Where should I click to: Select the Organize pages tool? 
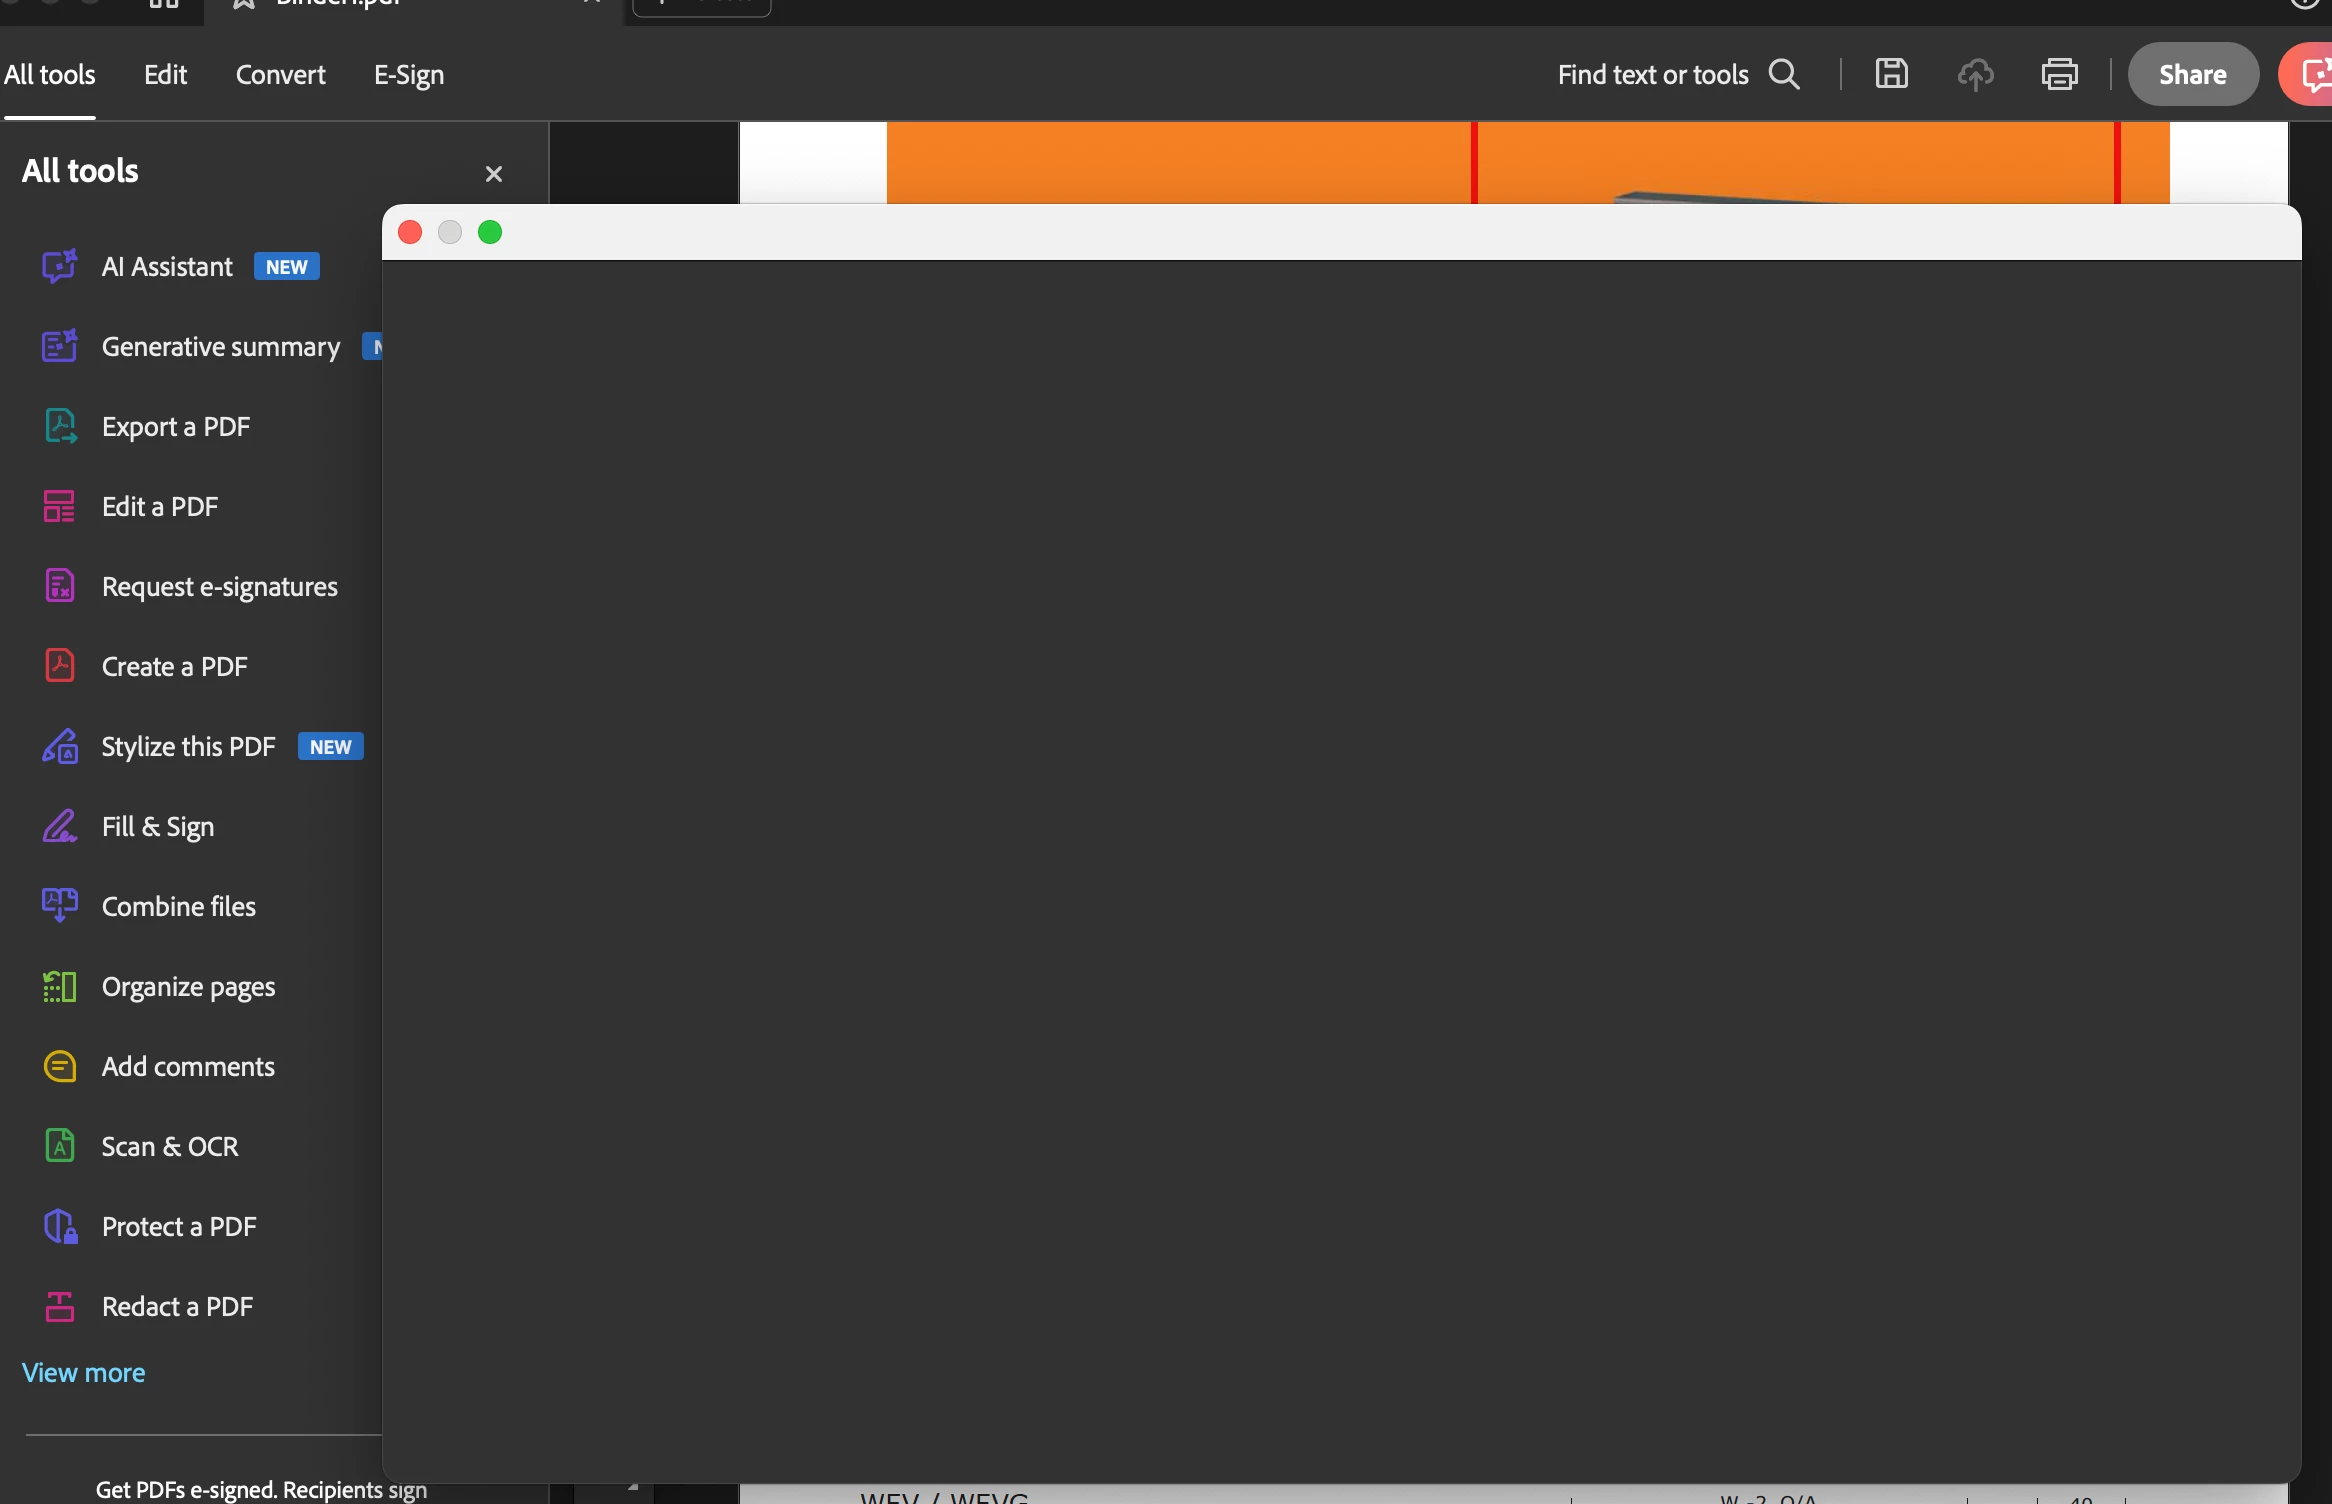point(188,987)
